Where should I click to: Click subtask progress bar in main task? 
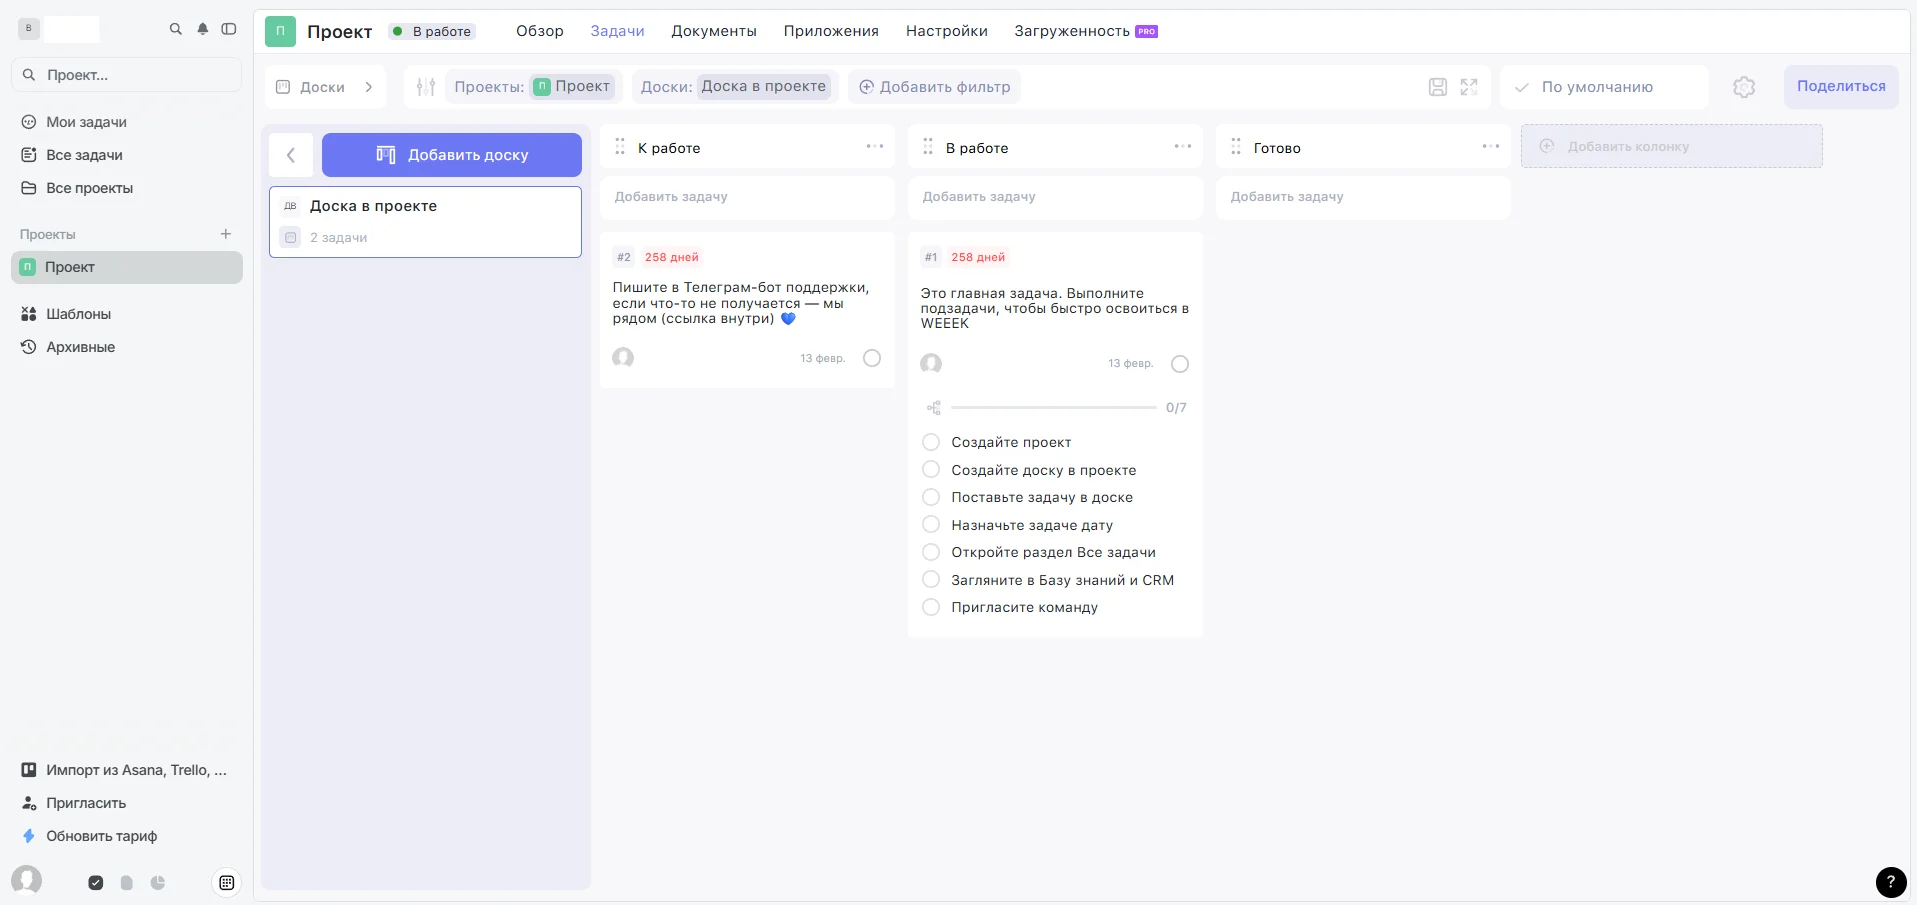[x=1053, y=408]
